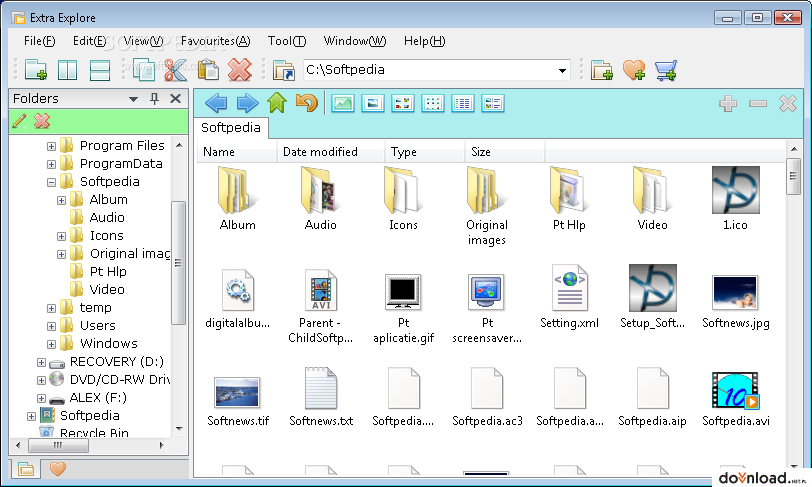Screen dimensions: 812x487
Task: Pin the Folders panel with pushpin icon
Action: 154,98
